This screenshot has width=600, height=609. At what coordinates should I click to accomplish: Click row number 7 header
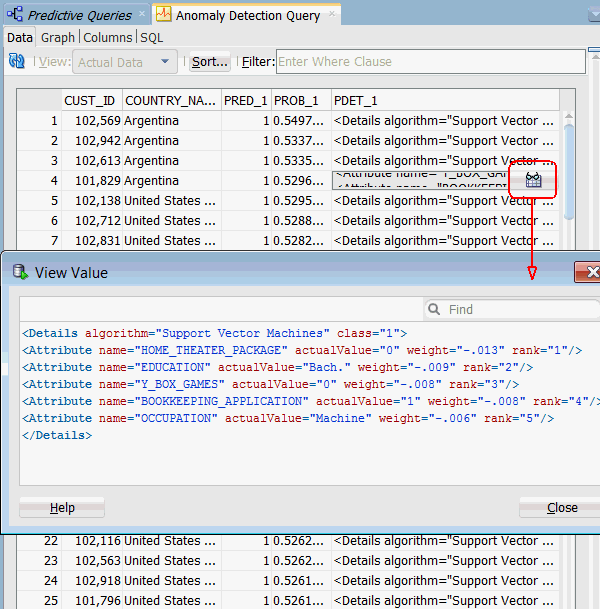40,241
